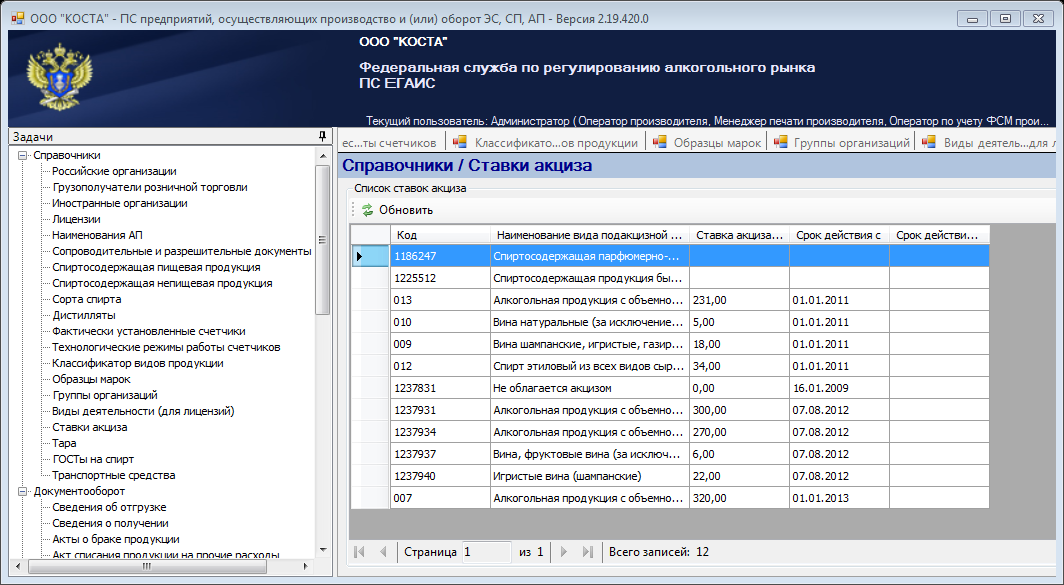The height and width of the screenshot is (585, 1064).
Task: Go to first page navigation icon
Action: pos(360,552)
